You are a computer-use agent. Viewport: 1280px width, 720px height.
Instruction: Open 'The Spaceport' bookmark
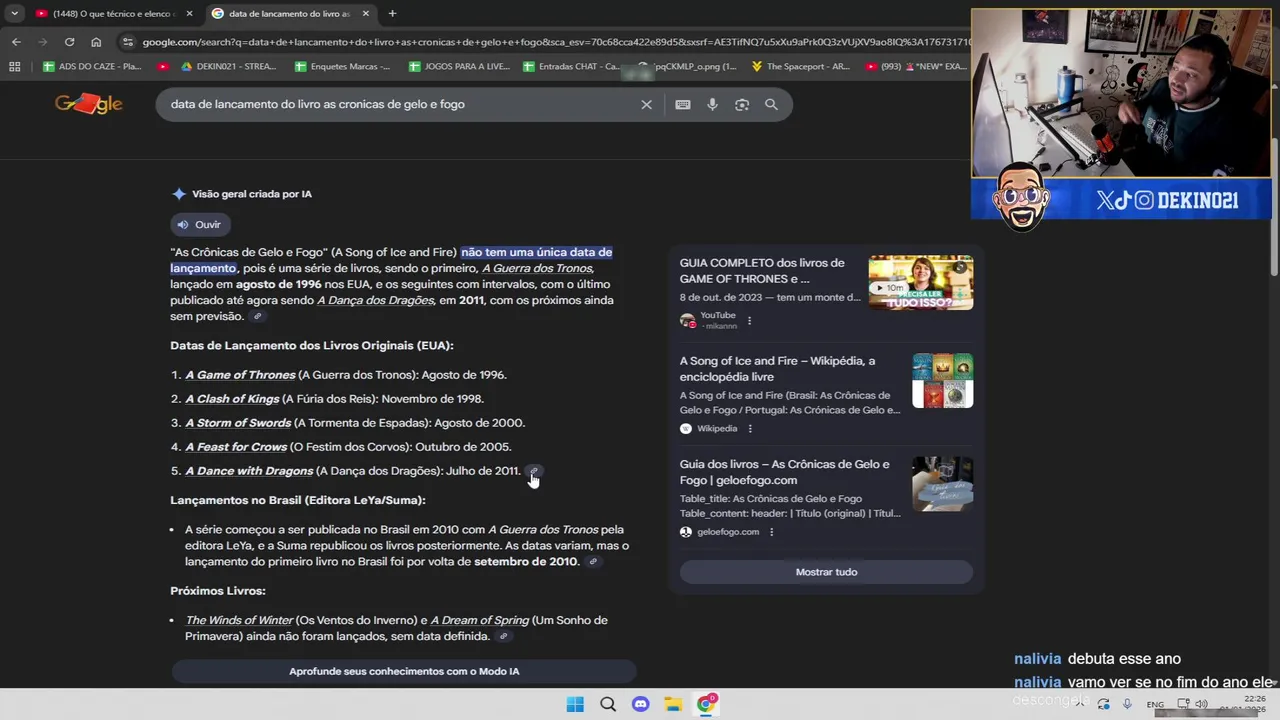click(800, 66)
